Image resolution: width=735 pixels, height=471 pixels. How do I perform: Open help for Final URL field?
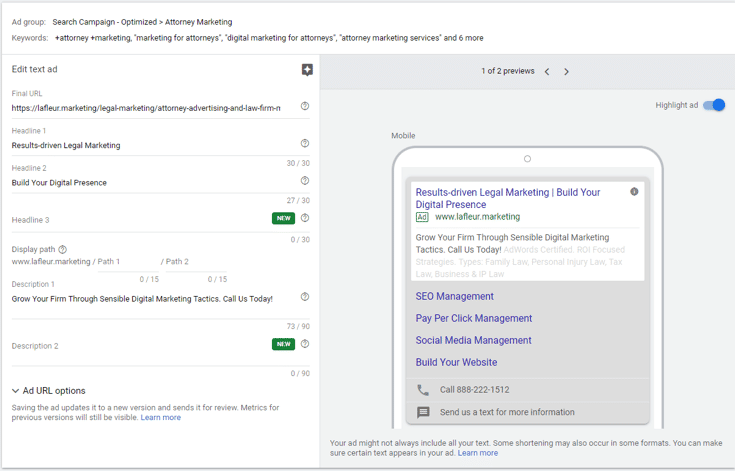point(305,106)
